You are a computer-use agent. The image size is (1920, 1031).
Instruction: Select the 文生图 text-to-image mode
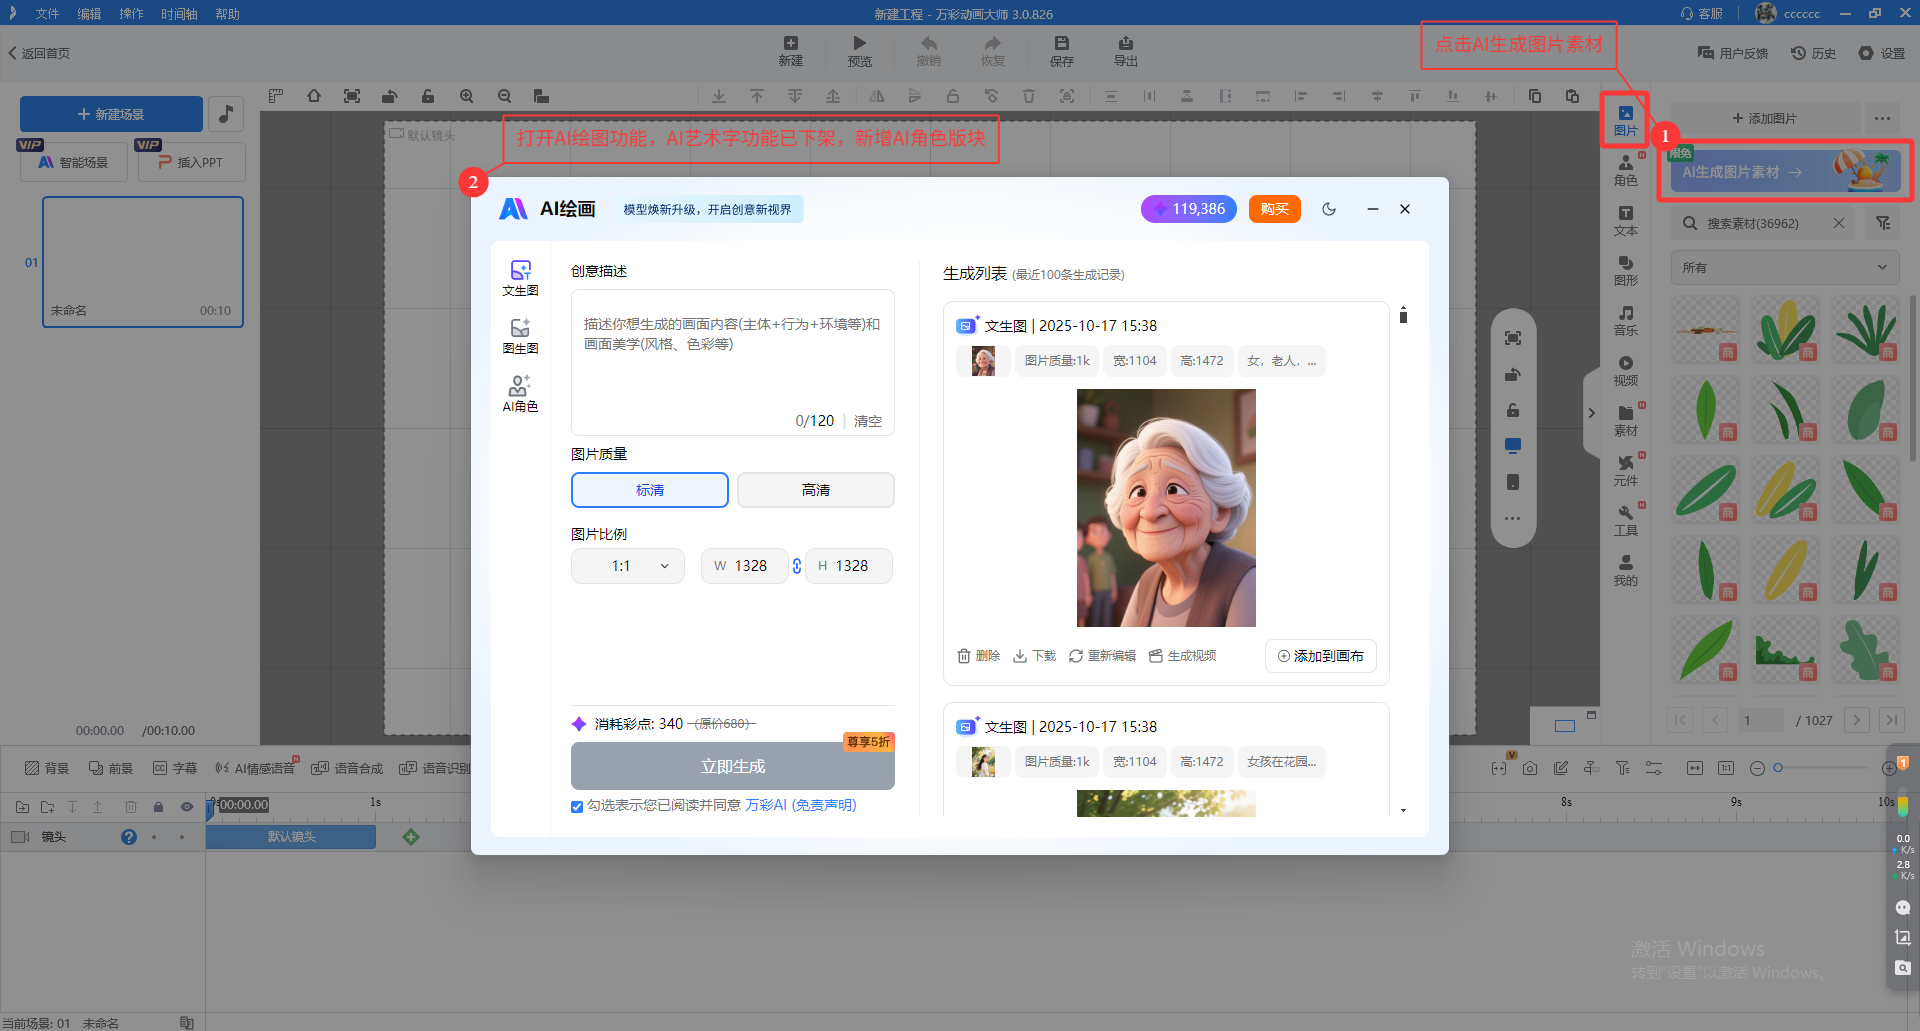click(520, 278)
